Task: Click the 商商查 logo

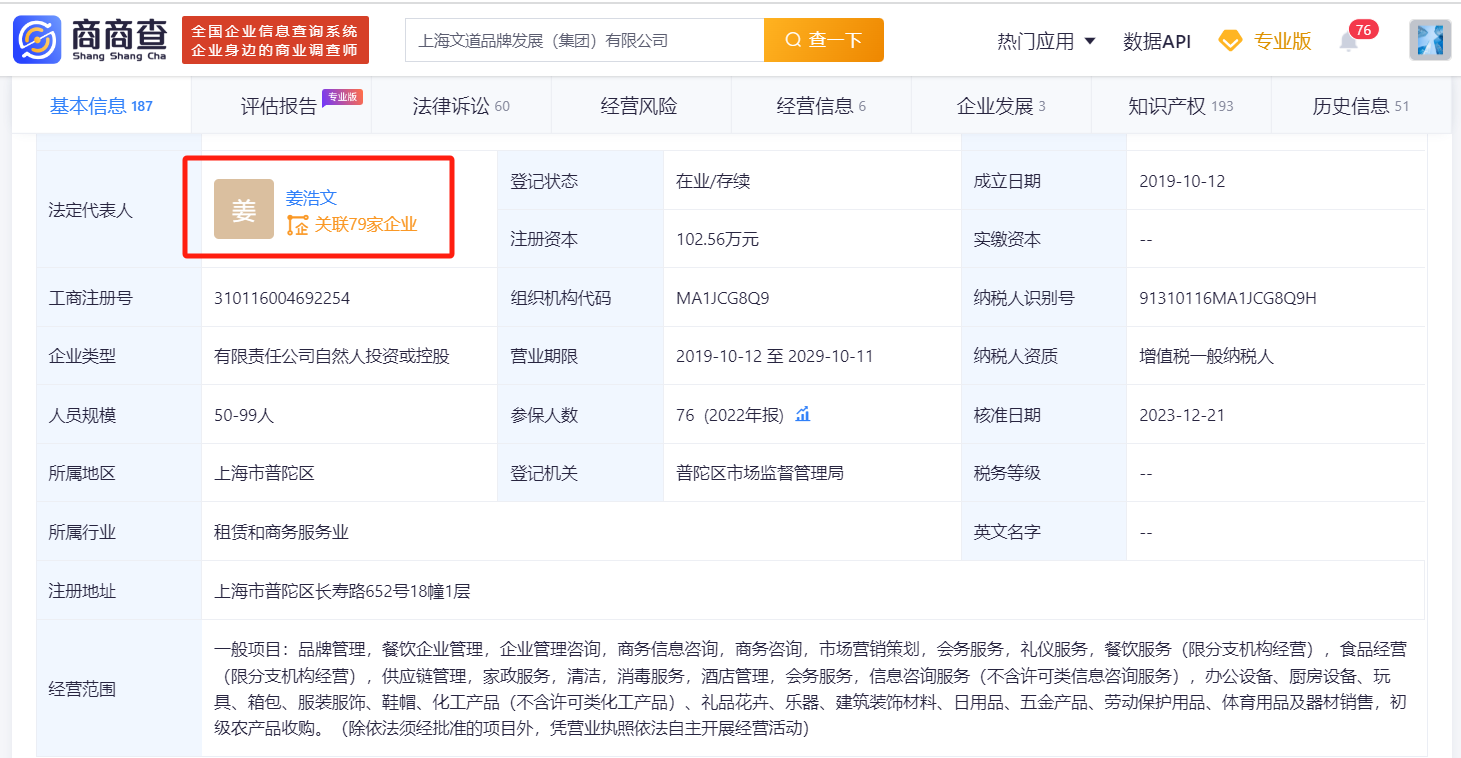Action: coord(90,39)
